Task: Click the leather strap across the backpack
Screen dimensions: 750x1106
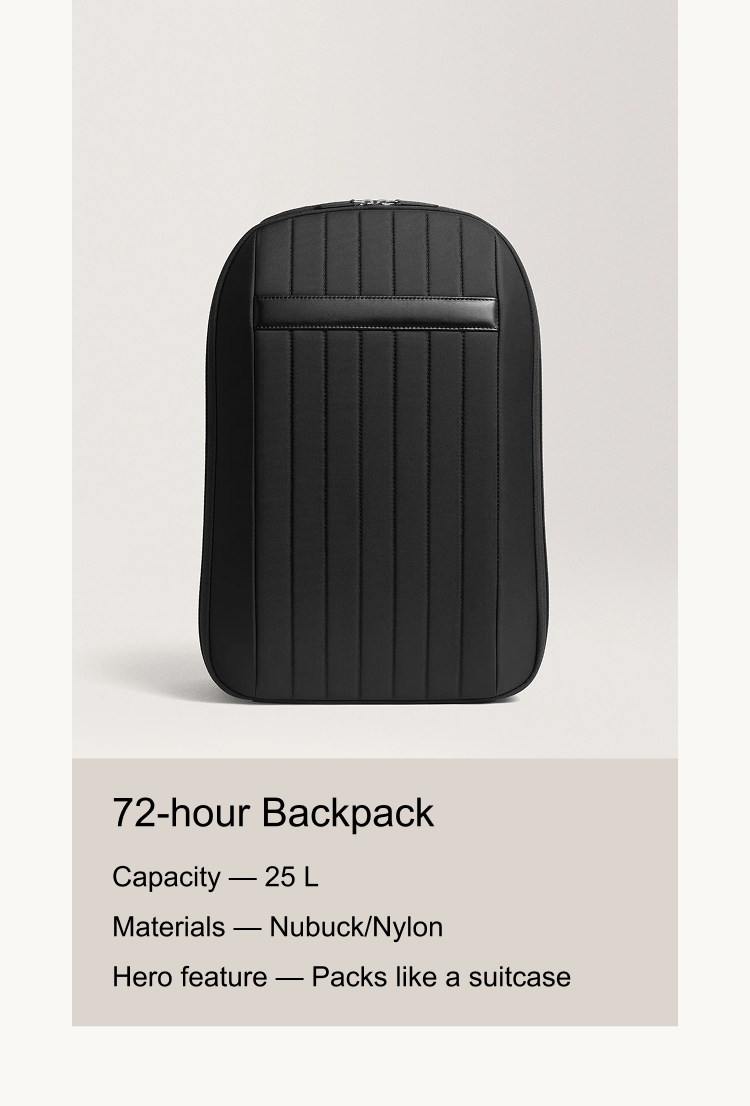Action: pyautogui.click(x=376, y=312)
